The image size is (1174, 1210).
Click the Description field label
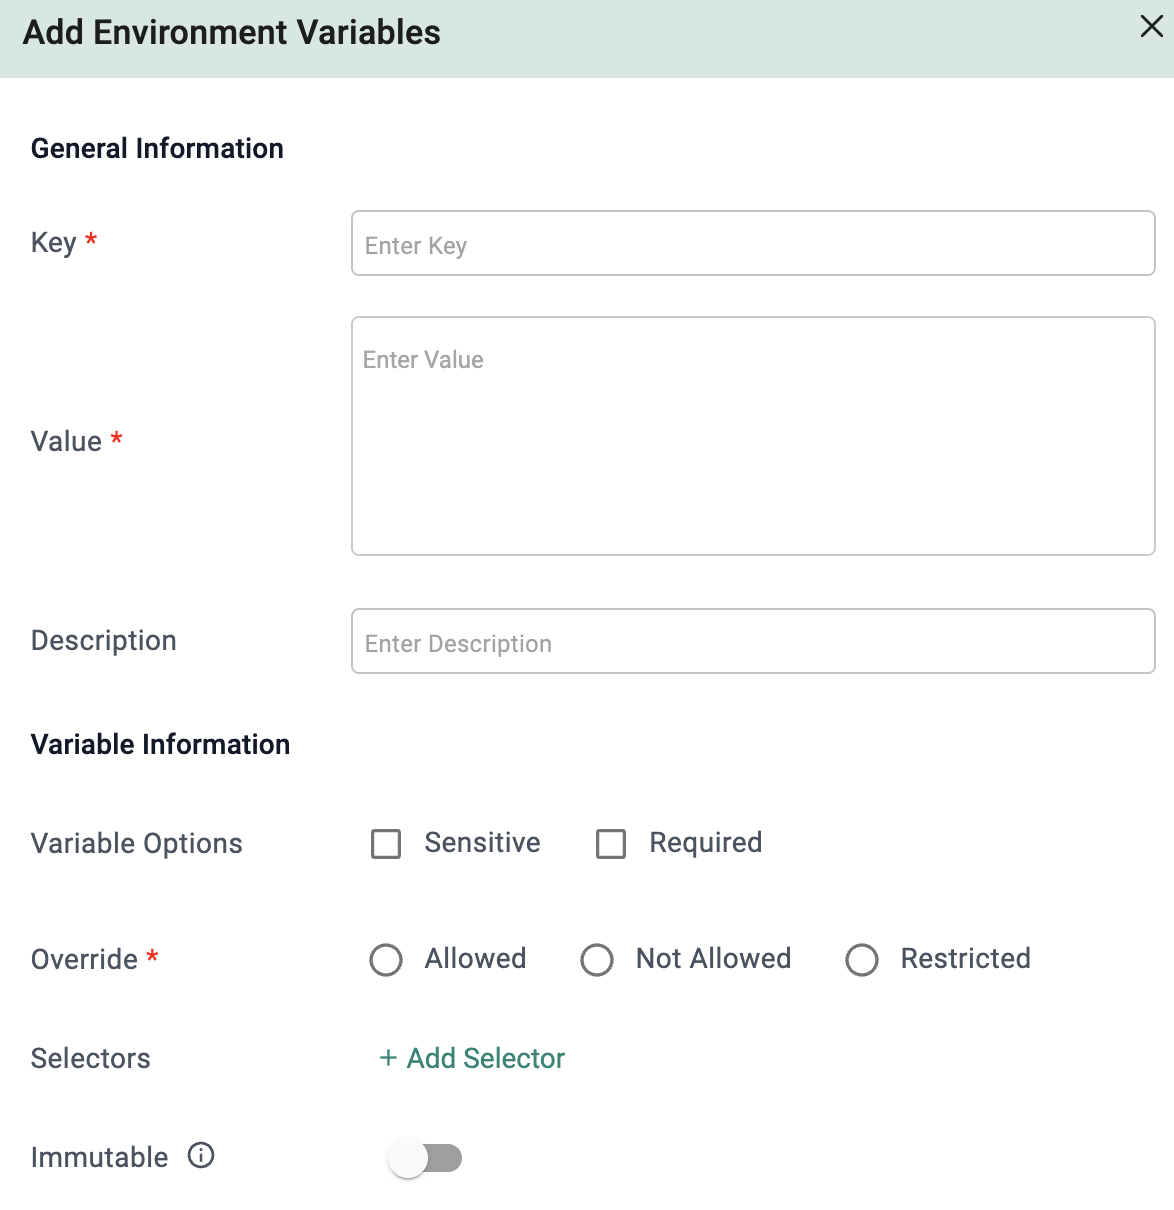(x=104, y=641)
